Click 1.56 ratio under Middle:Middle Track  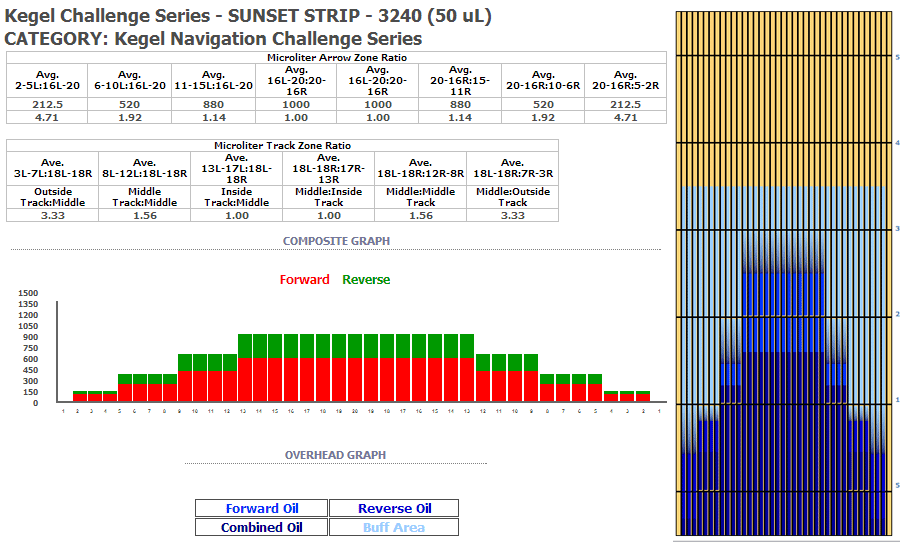tap(421, 216)
